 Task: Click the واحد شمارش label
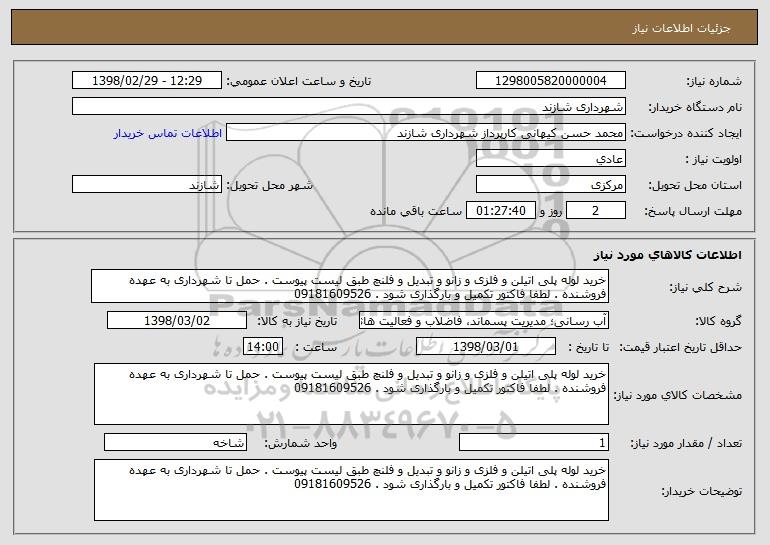pos(301,443)
